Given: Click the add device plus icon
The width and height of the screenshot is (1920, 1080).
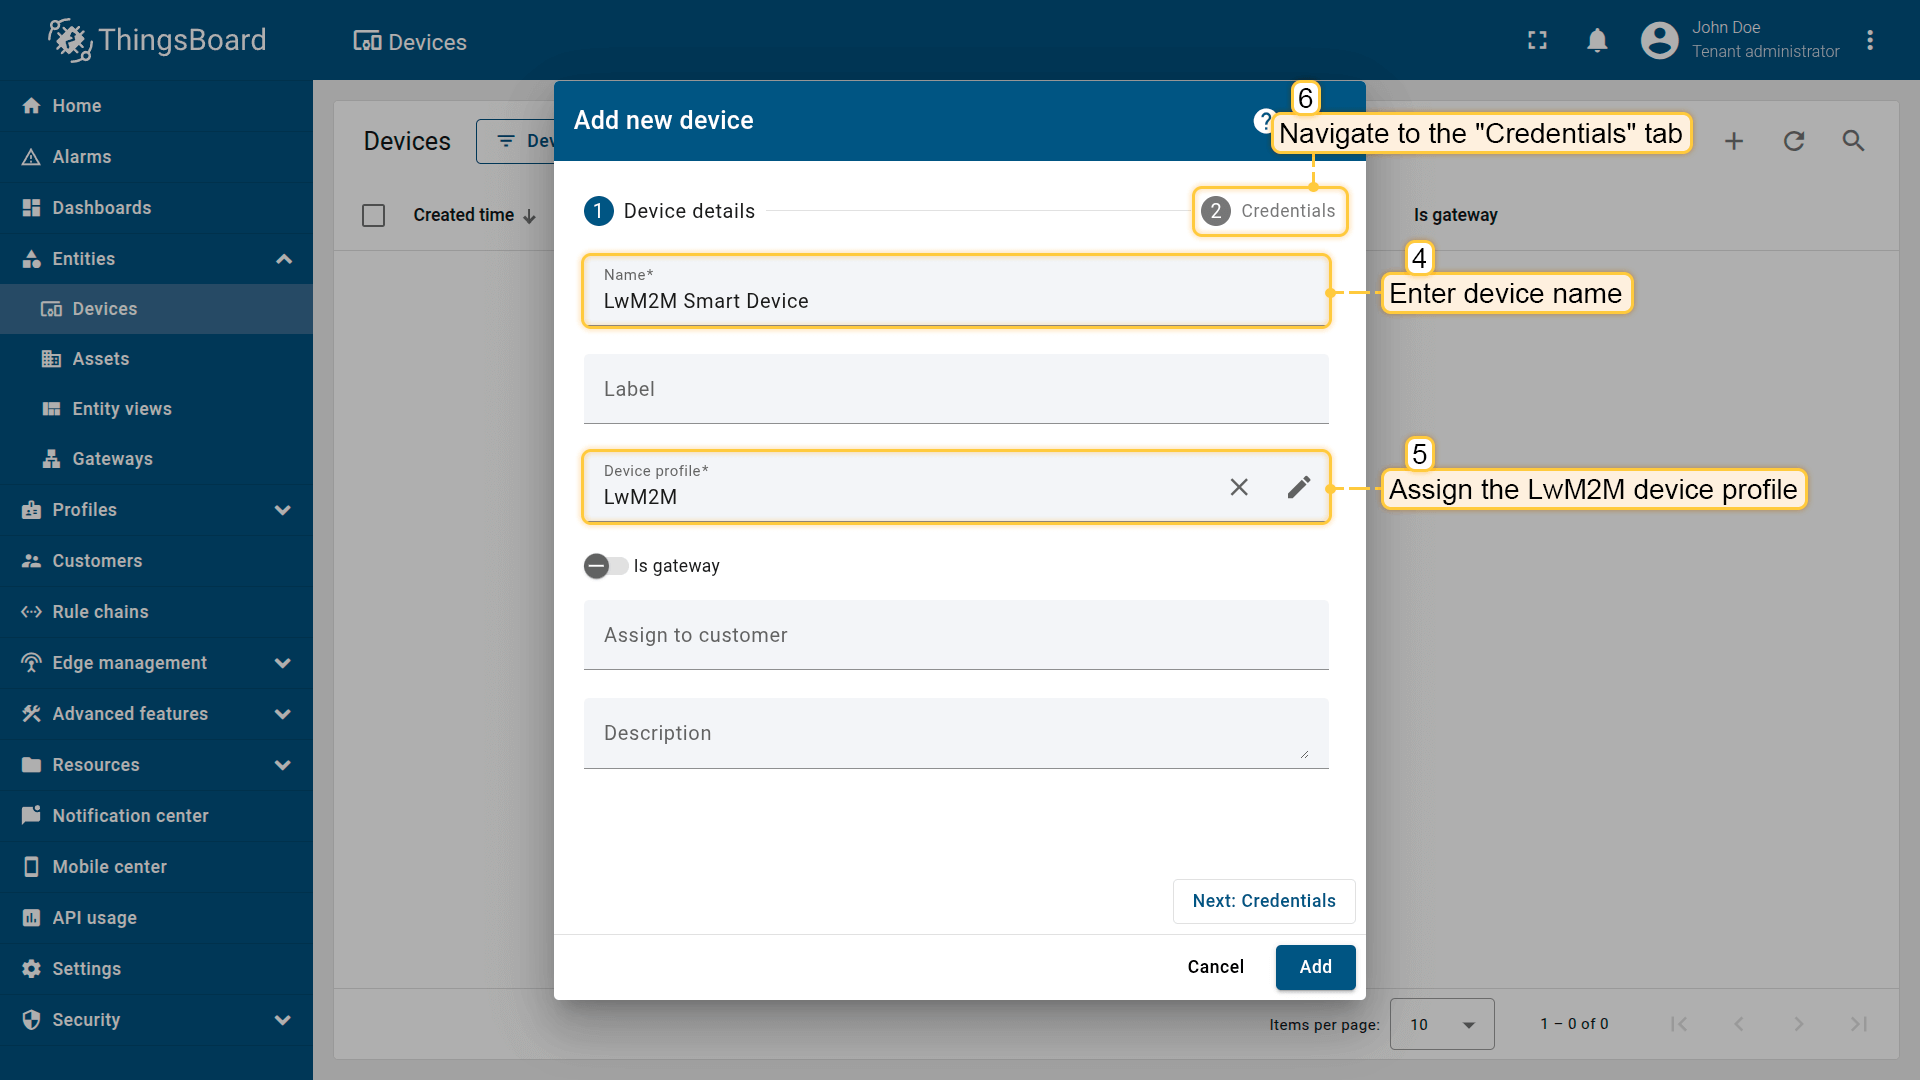Looking at the screenshot, I should (1734, 141).
